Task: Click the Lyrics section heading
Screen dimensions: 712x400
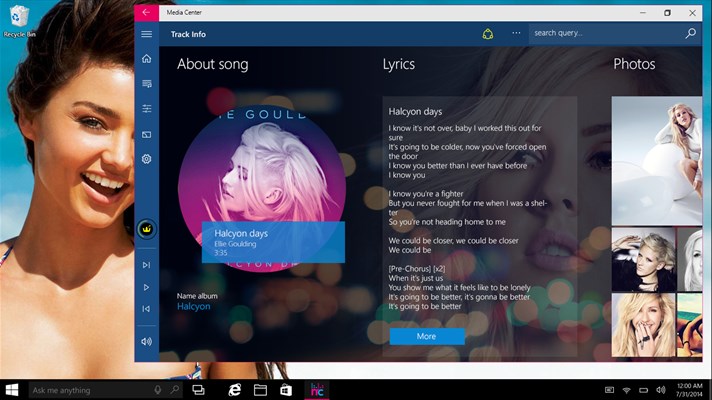Action: 399,64
